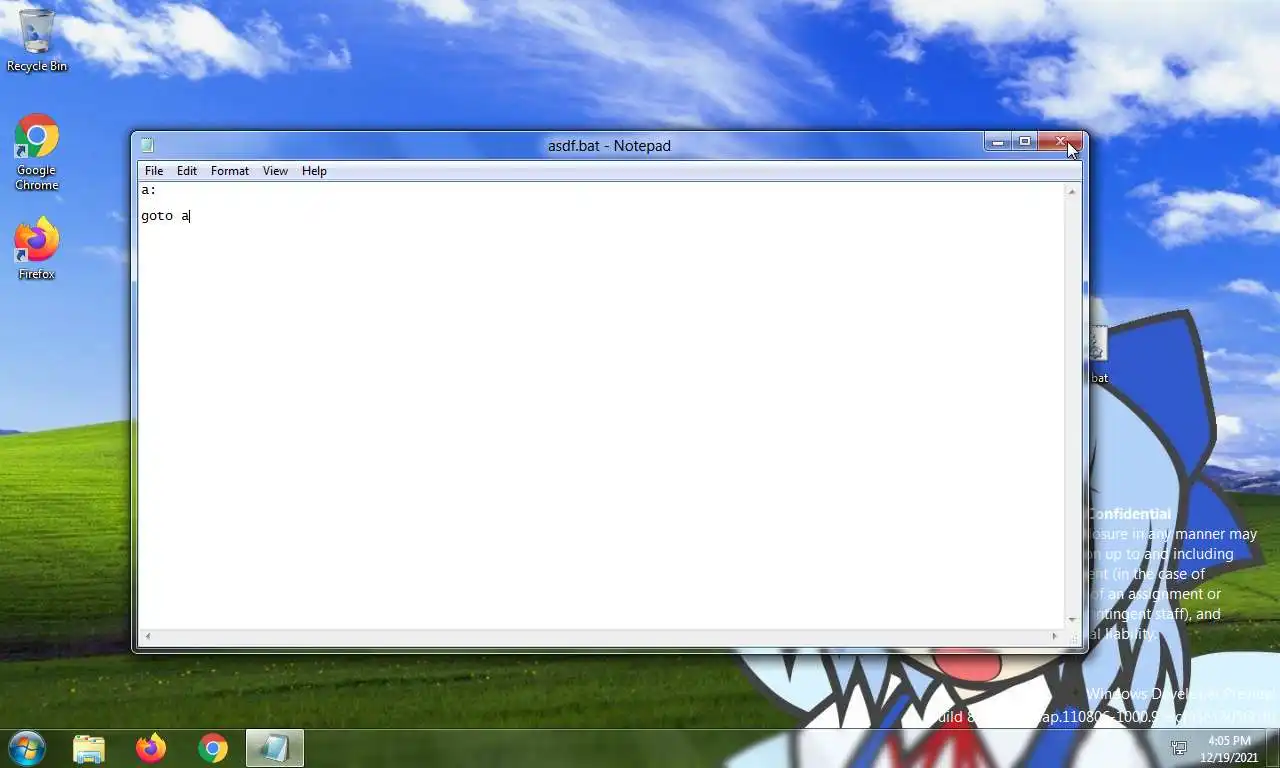
Task: Click the 'a:' line in the text area
Action: click(x=149, y=190)
